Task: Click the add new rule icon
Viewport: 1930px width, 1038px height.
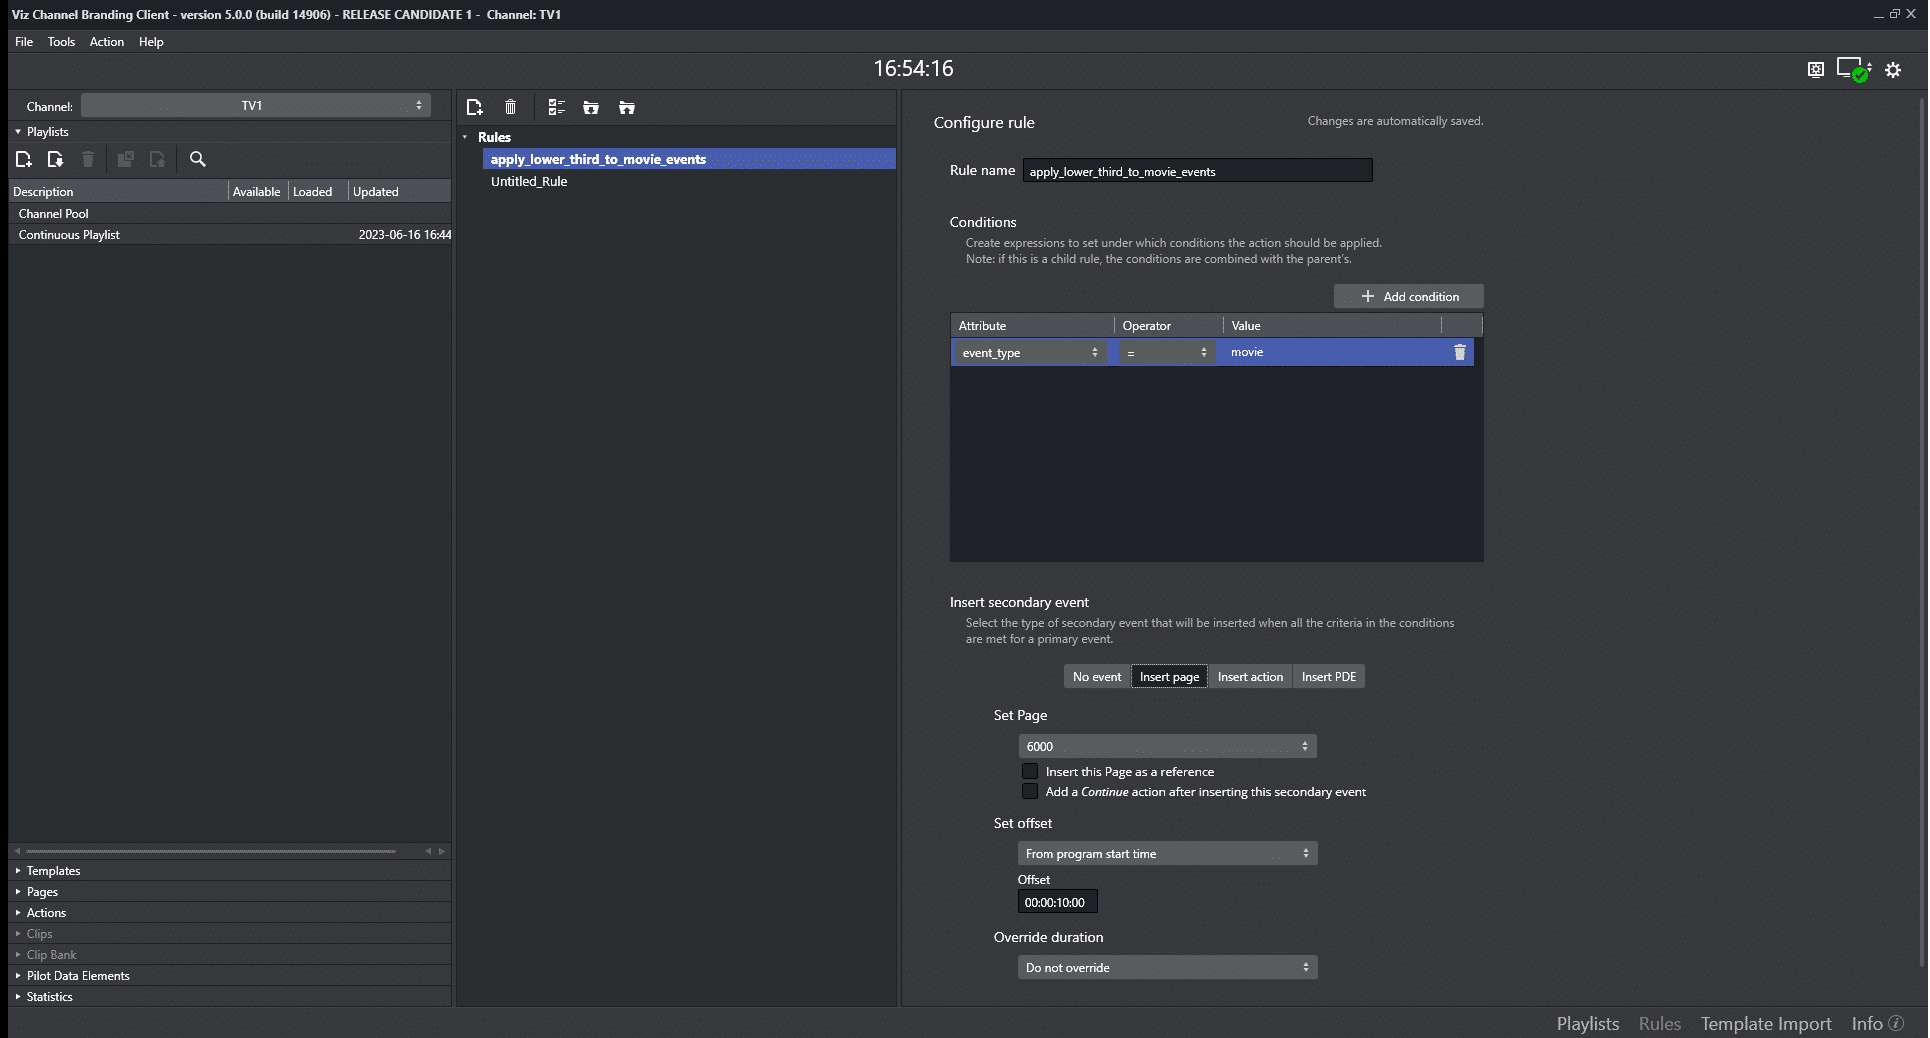Action: tap(475, 107)
